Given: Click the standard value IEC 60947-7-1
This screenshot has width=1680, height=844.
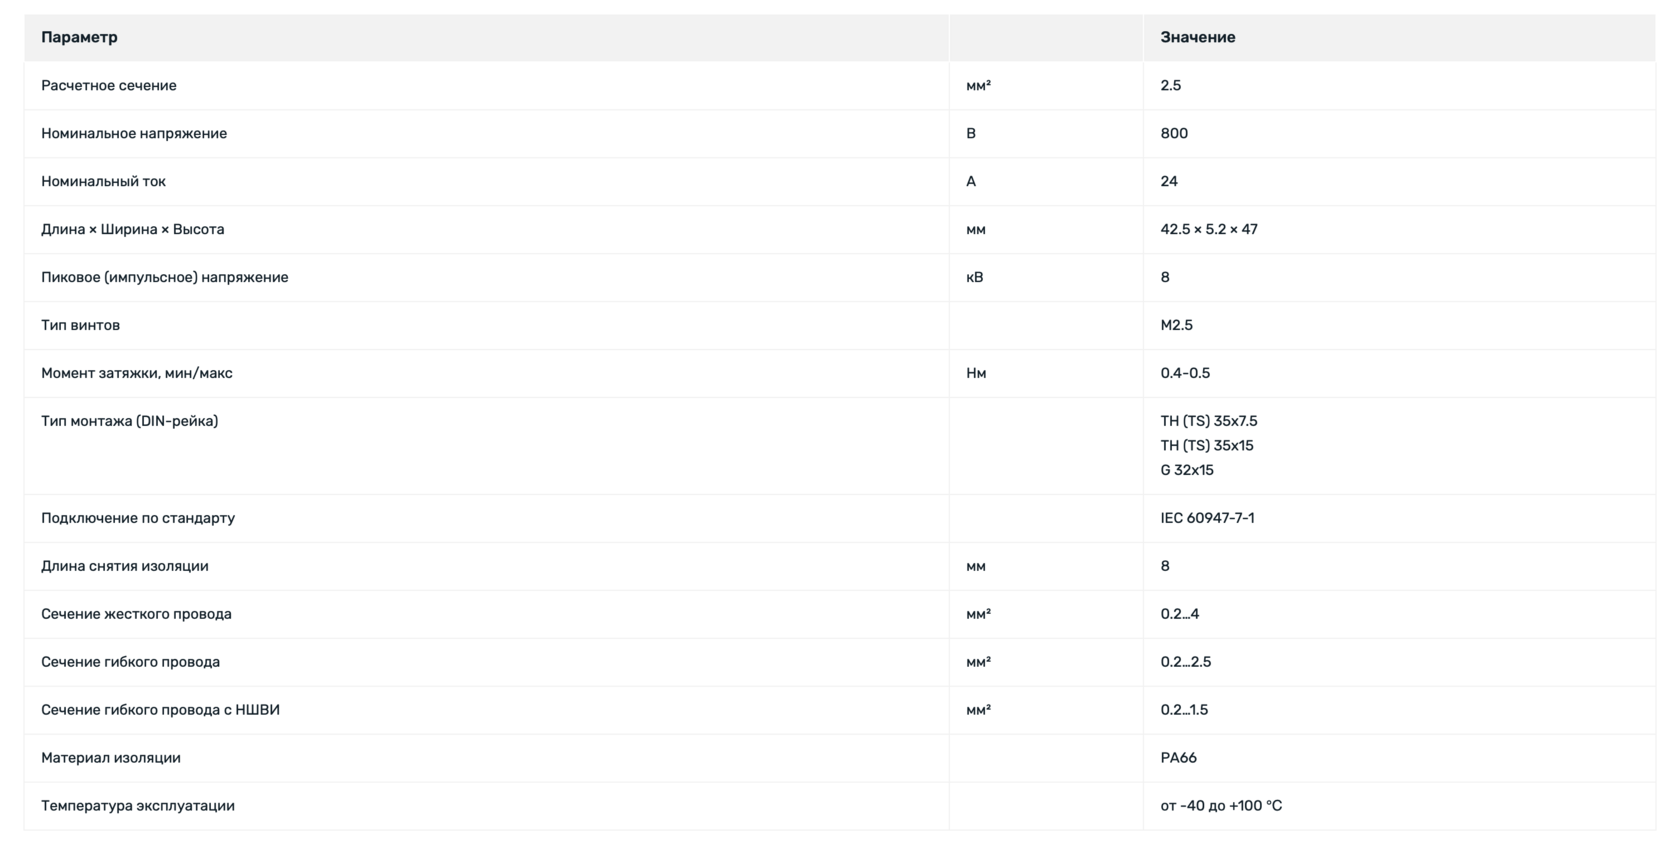Looking at the screenshot, I should coord(1207,518).
